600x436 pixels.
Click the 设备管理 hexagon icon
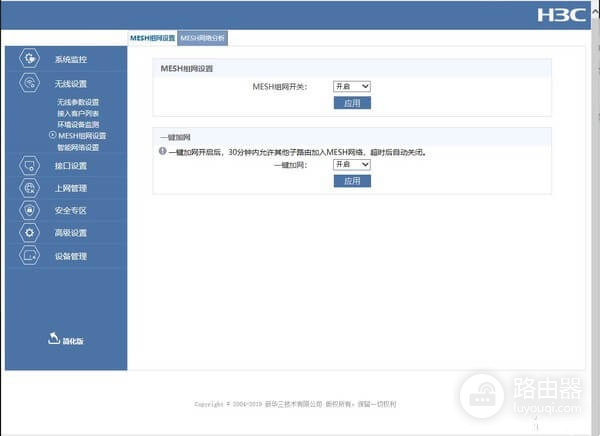[x=30, y=256]
